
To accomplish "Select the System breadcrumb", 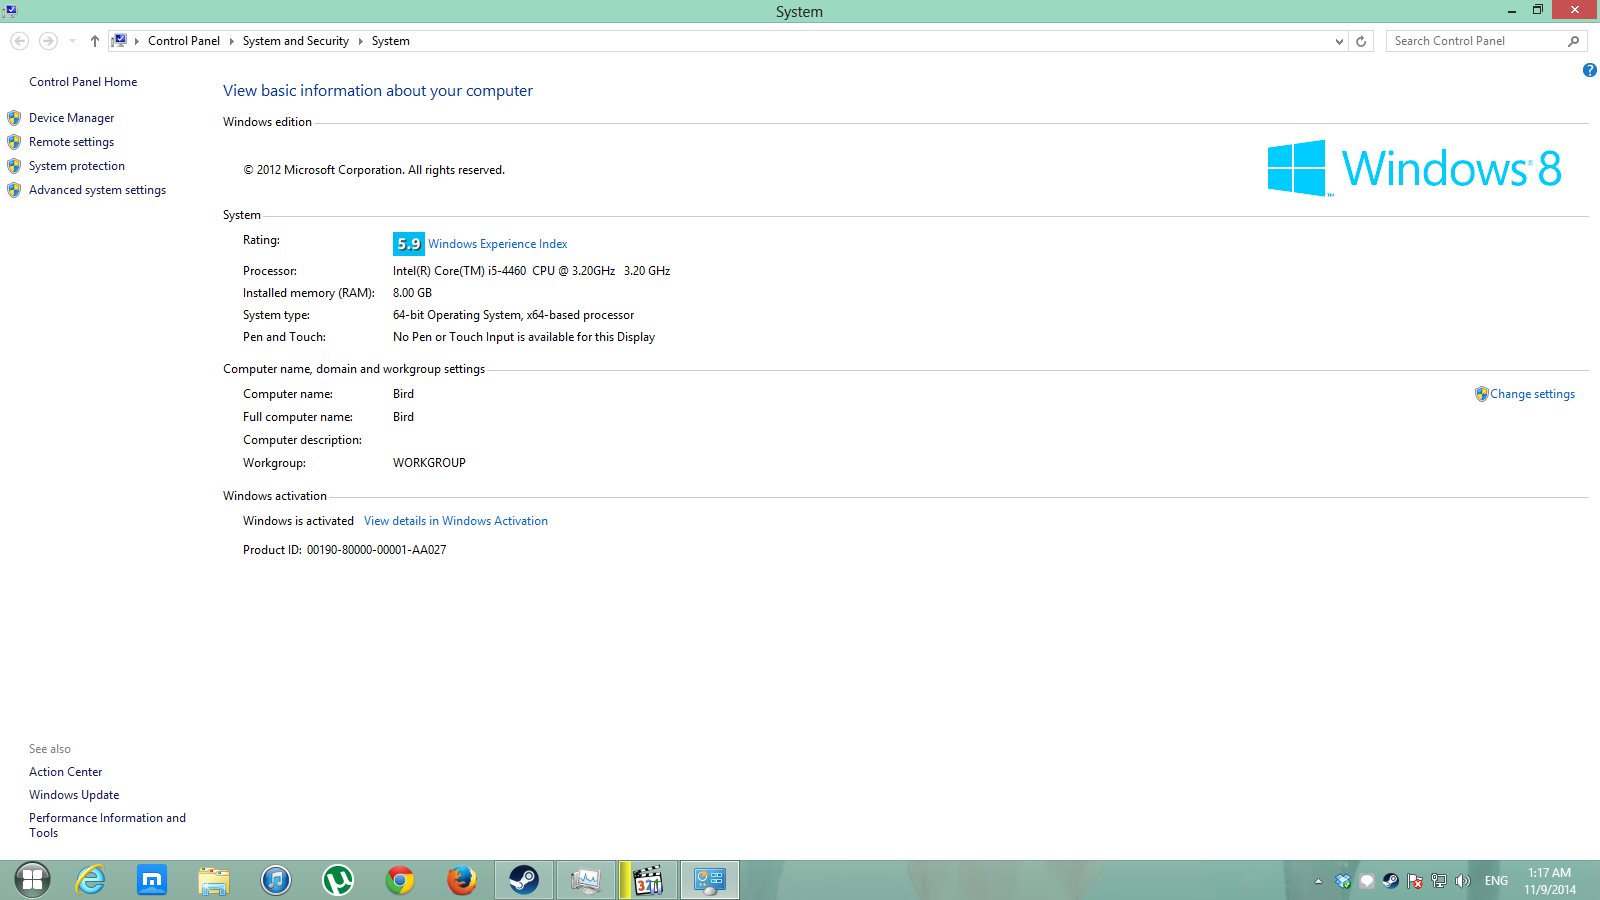I will tap(391, 41).
